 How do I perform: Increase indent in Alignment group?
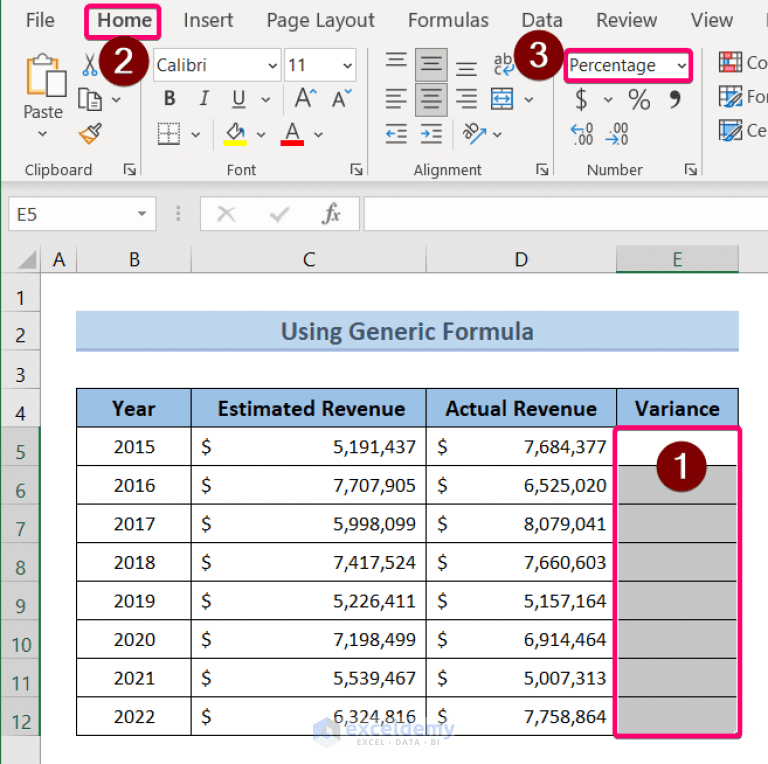(431, 134)
